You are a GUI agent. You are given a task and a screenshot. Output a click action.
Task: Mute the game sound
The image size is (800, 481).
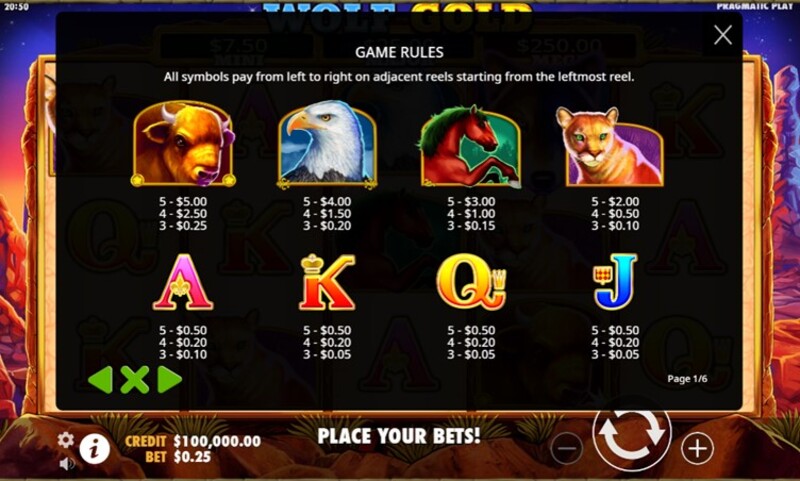coord(66,464)
